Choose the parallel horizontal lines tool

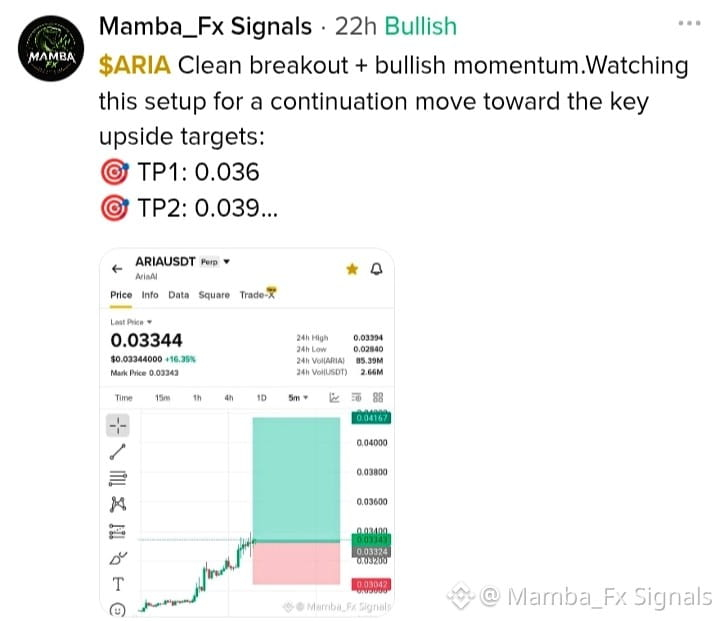(x=118, y=478)
